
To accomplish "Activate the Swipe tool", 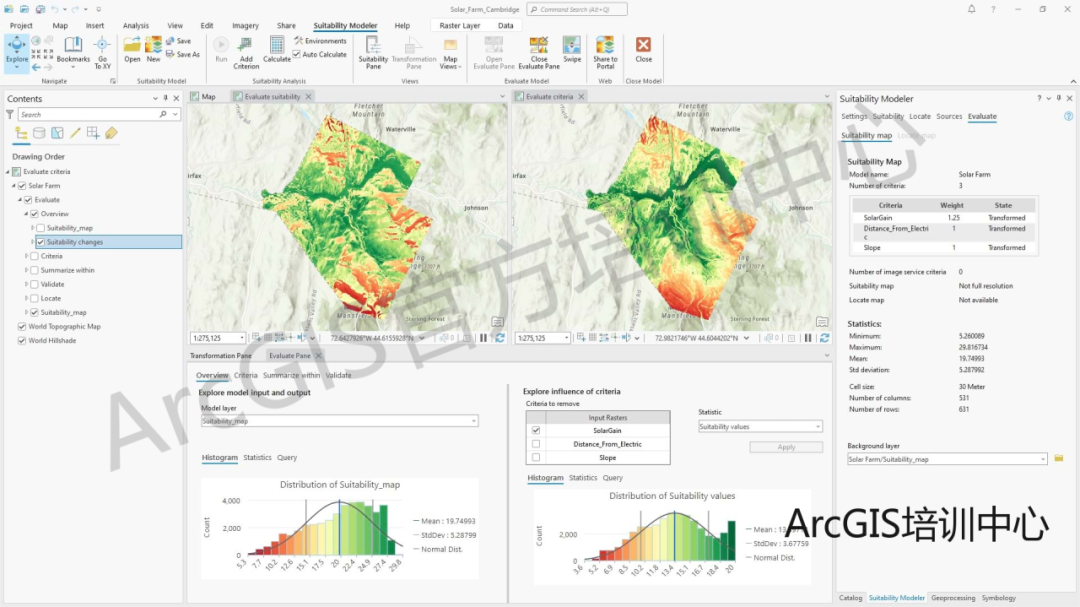I will 572,50.
